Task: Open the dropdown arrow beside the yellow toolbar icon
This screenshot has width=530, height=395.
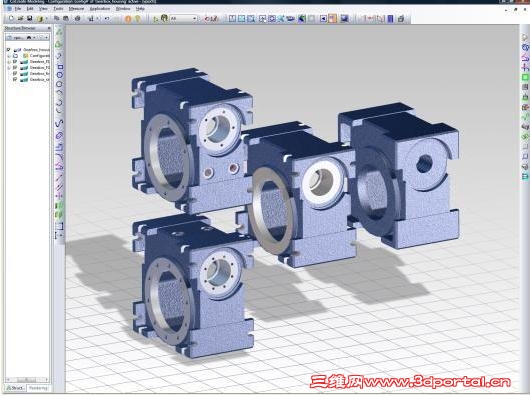Action: point(46,19)
